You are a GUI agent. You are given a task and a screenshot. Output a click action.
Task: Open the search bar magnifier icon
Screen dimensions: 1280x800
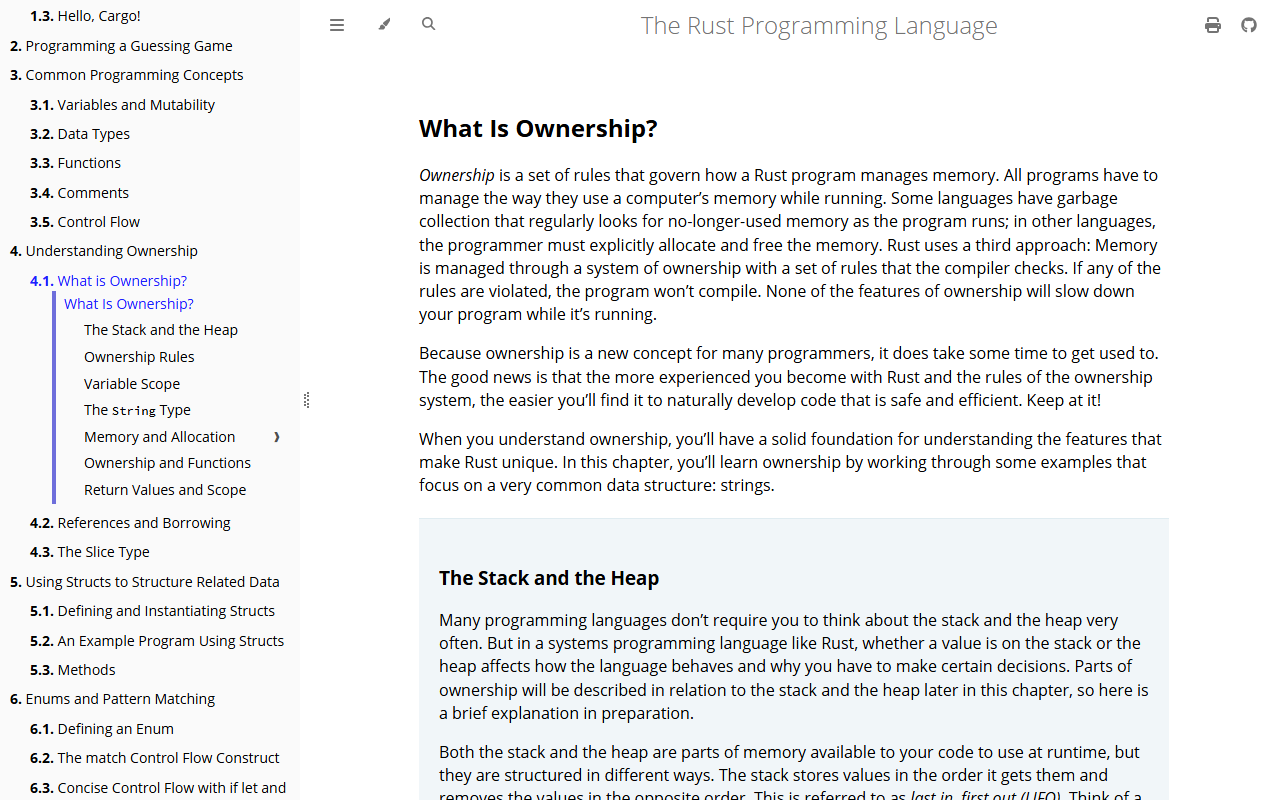pos(429,24)
